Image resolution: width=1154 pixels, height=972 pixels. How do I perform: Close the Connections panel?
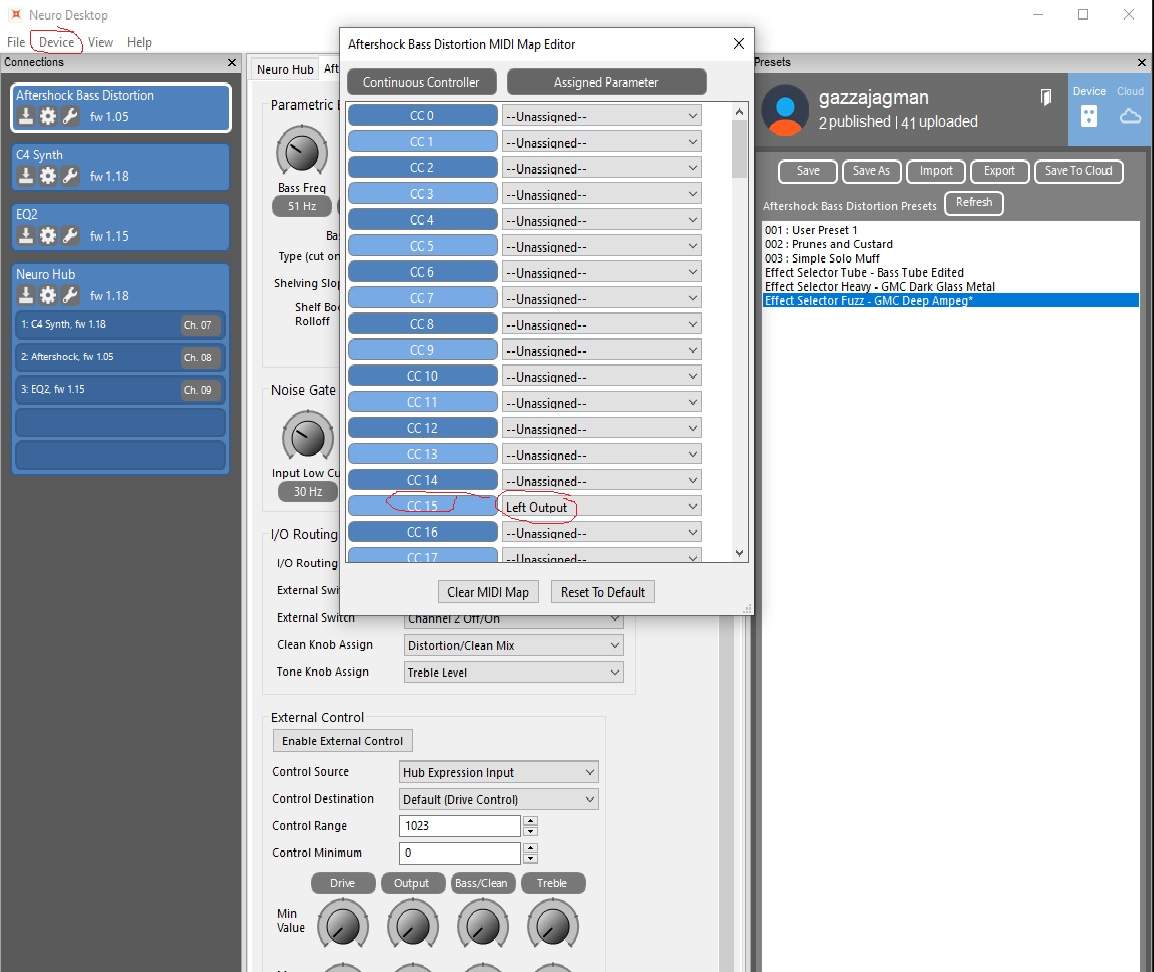tap(232, 63)
